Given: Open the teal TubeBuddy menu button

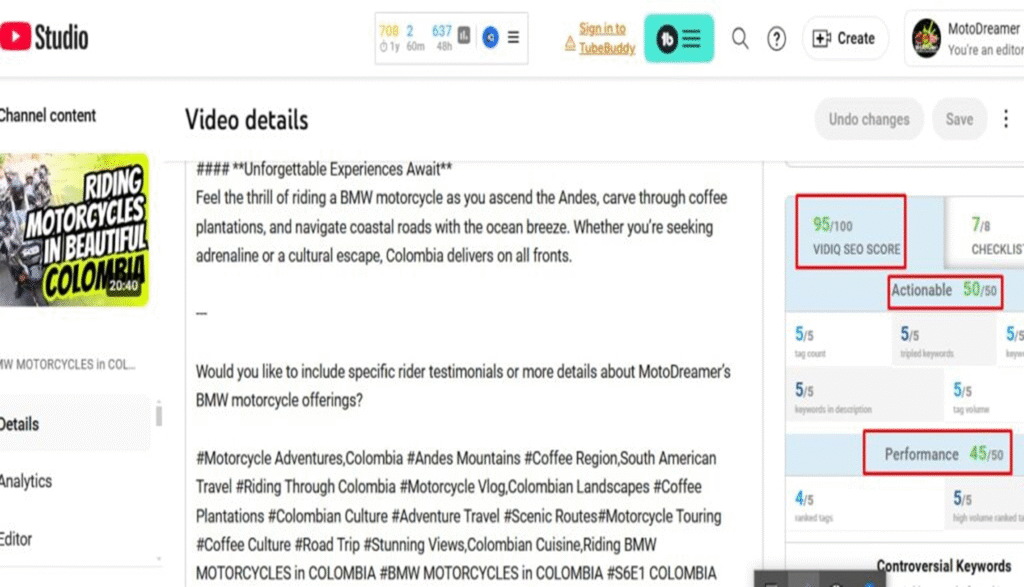Looking at the screenshot, I should pyautogui.click(x=679, y=39).
